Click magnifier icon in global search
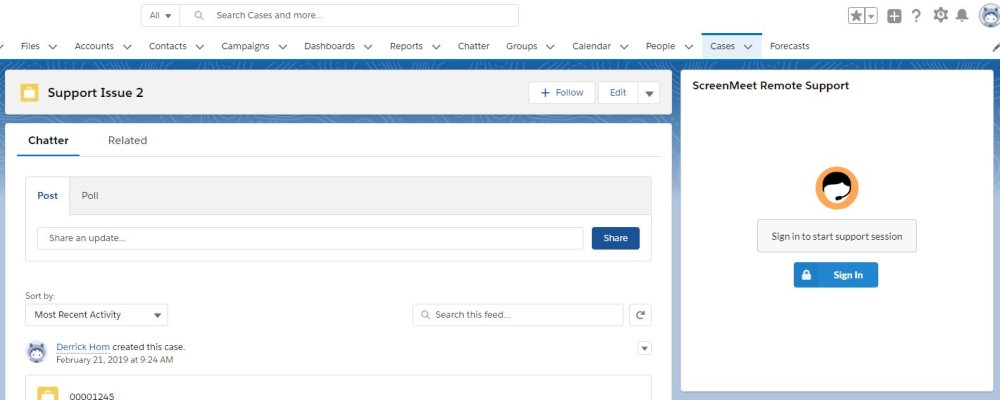 click(199, 15)
